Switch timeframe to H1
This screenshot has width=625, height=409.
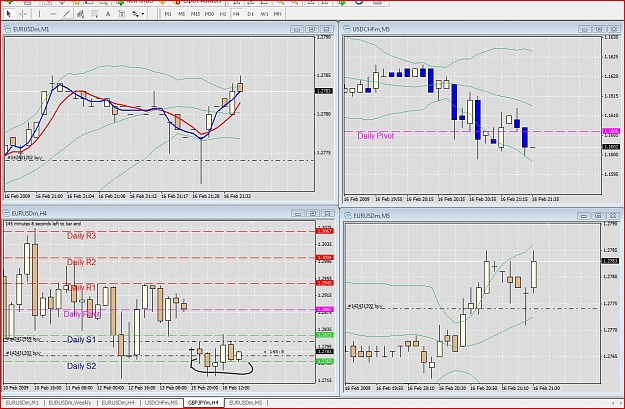(223, 14)
